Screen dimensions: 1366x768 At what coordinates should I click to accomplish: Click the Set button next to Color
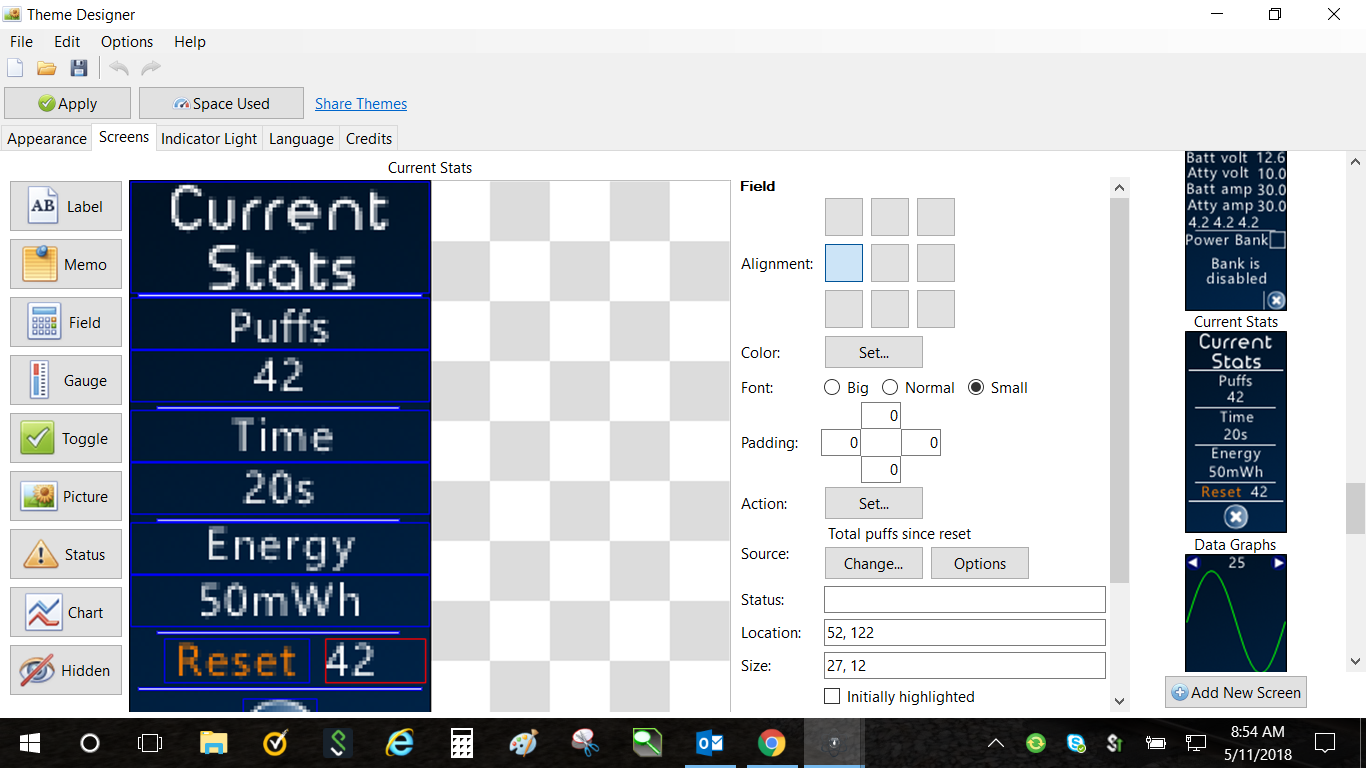click(x=873, y=352)
